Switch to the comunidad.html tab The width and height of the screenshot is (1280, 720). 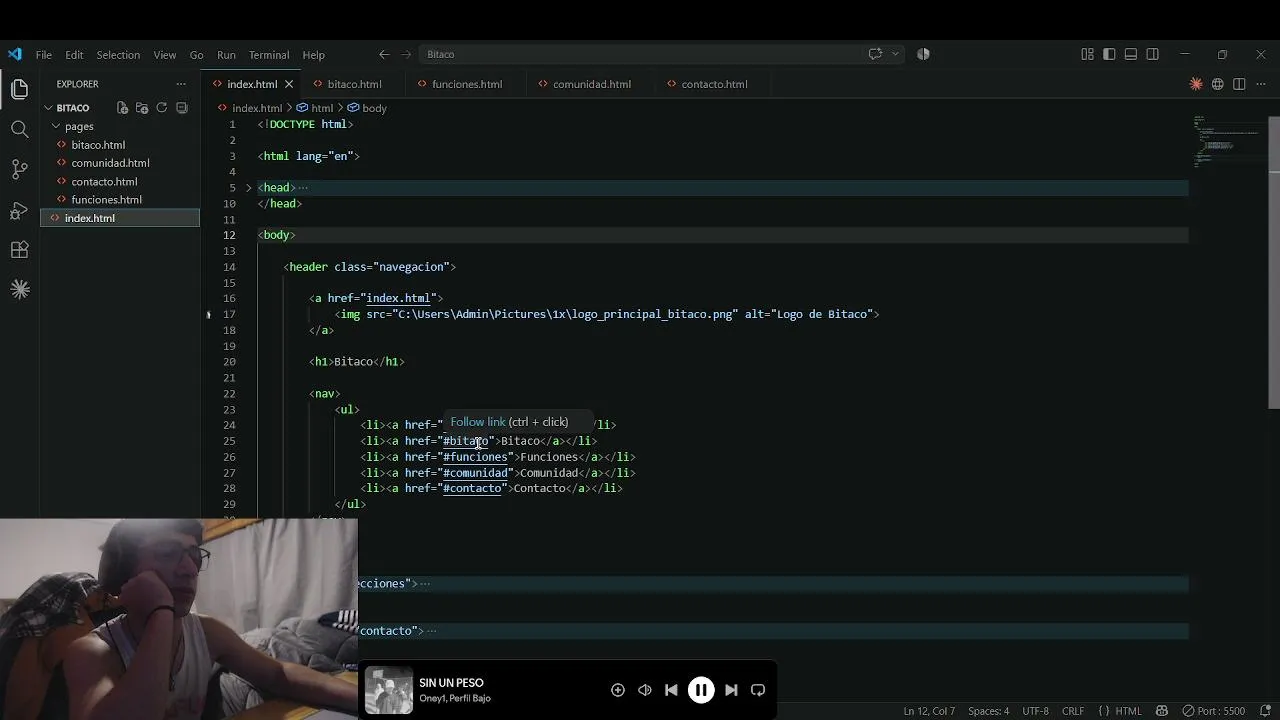pos(592,84)
